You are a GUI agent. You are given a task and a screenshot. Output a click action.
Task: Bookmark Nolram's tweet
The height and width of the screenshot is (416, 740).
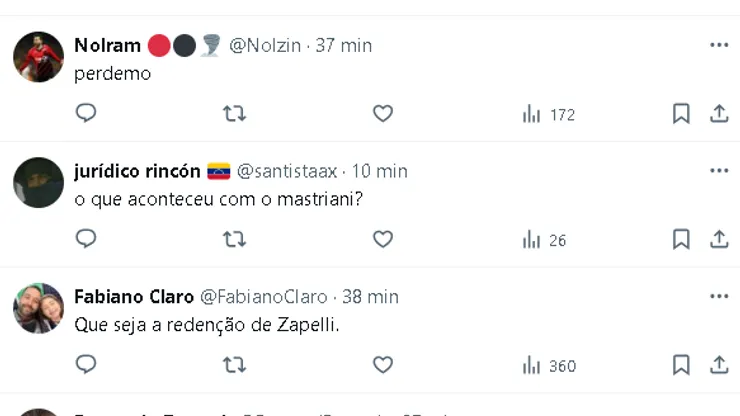681,114
